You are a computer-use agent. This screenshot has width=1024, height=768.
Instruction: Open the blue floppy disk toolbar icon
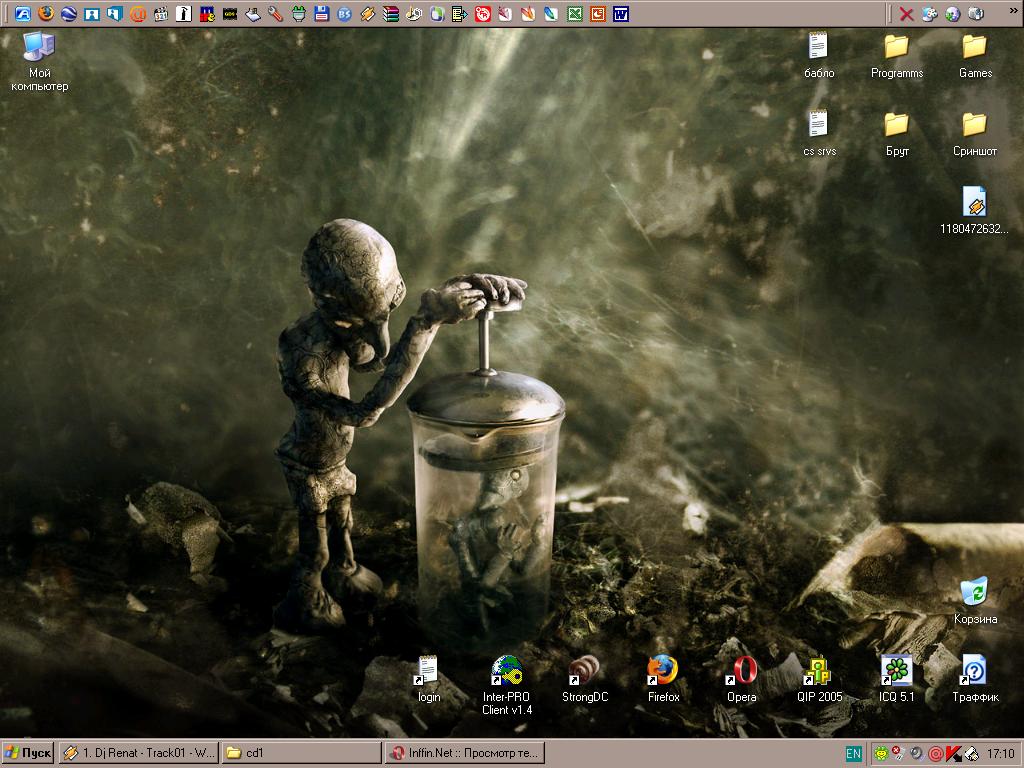pyautogui.click(x=321, y=14)
